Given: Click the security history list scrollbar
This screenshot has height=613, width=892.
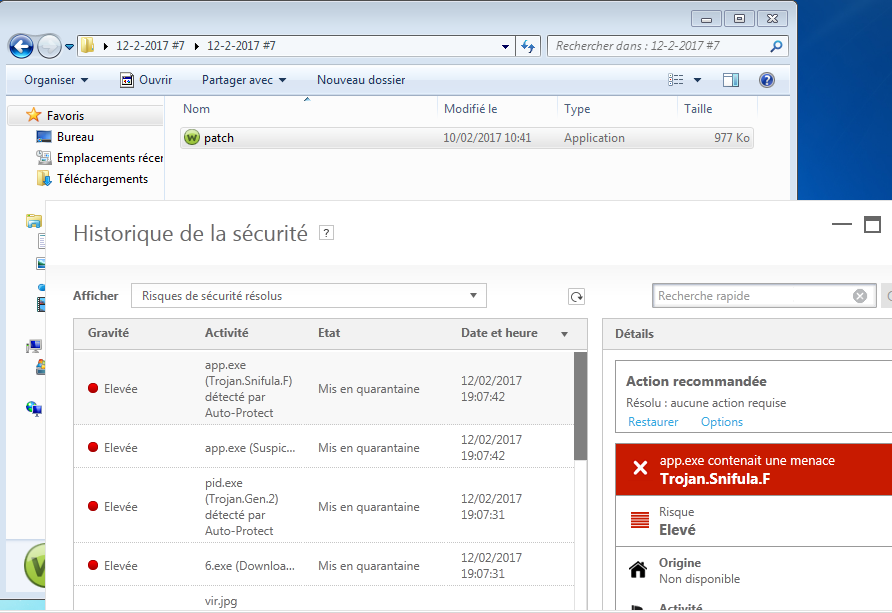Looking at the screenshot, I should pyautogui.click(x=580, y=406).
